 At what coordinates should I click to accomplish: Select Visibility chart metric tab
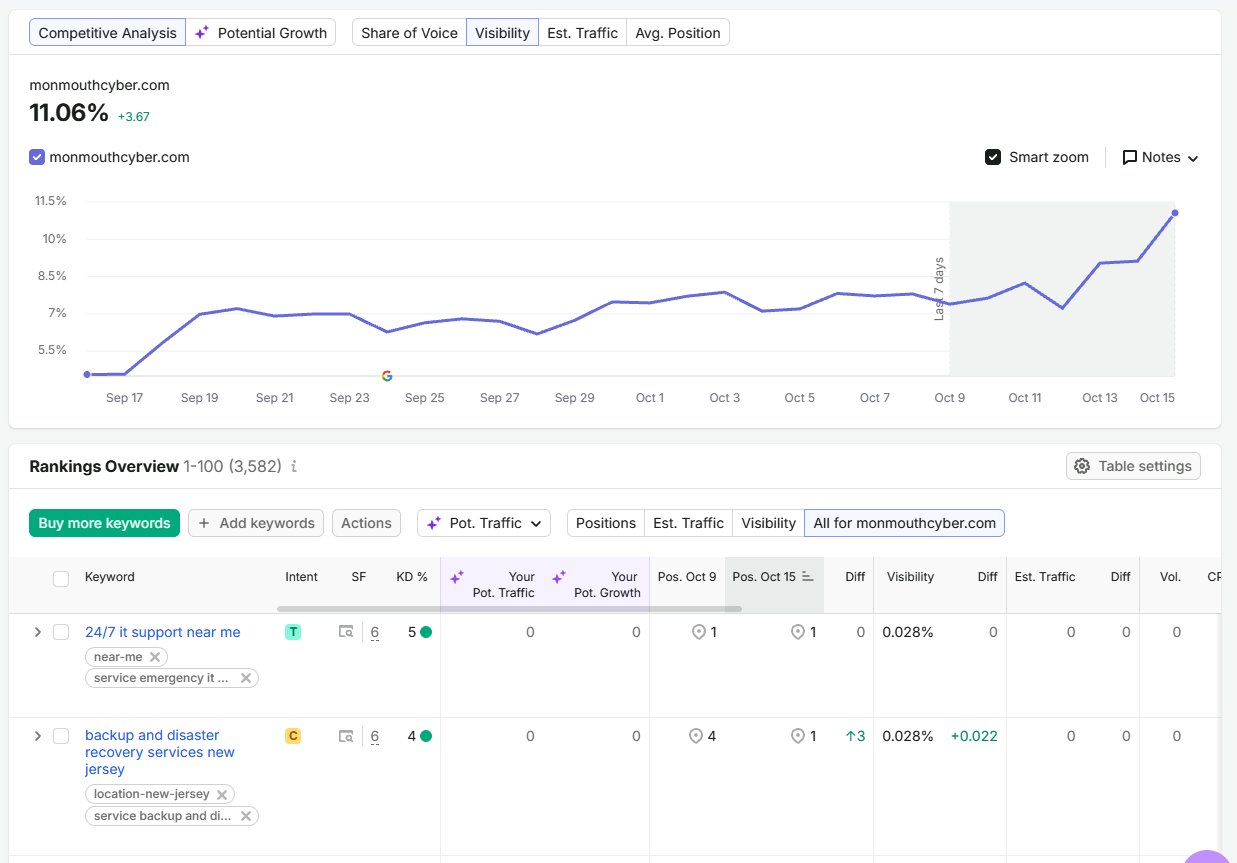[502, 33]
